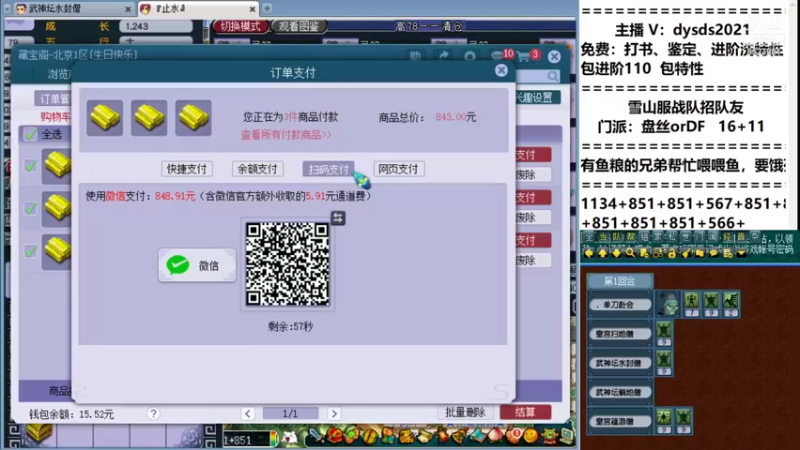Go to next cart page arrow

coord(334,413)
